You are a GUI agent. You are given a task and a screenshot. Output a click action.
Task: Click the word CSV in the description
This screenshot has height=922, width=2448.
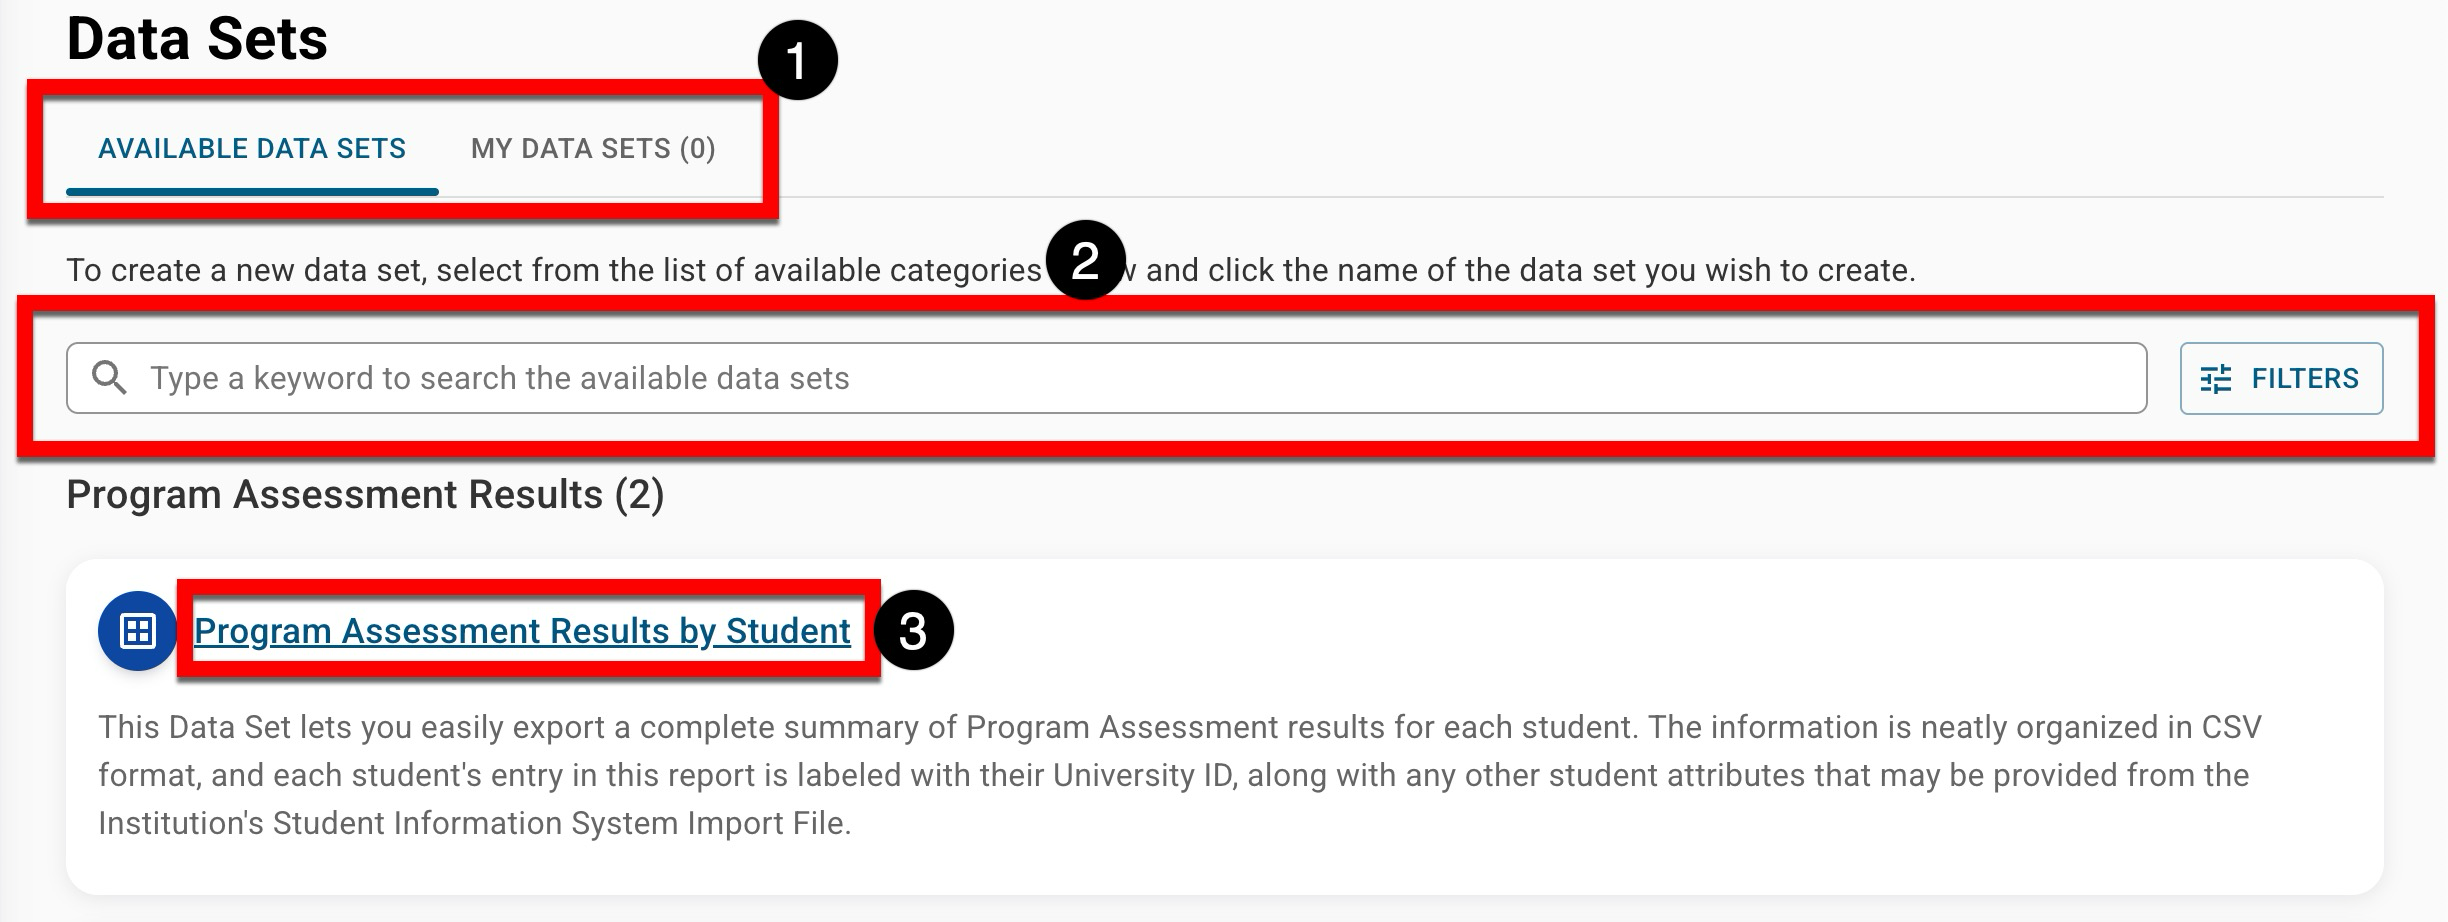[x=2231, y=727]
